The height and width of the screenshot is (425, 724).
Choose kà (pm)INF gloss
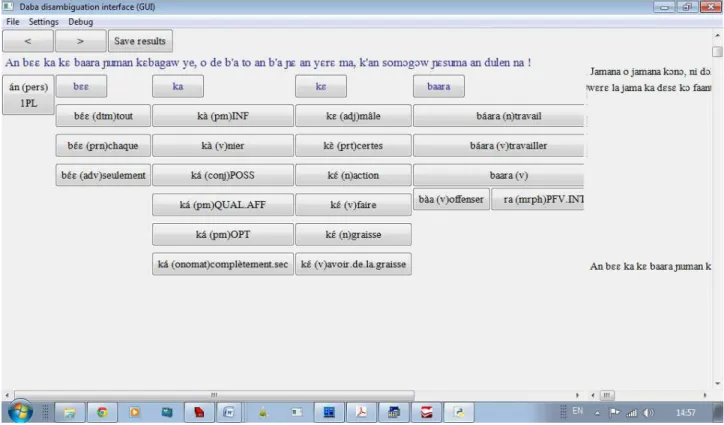tap(223, 116)
